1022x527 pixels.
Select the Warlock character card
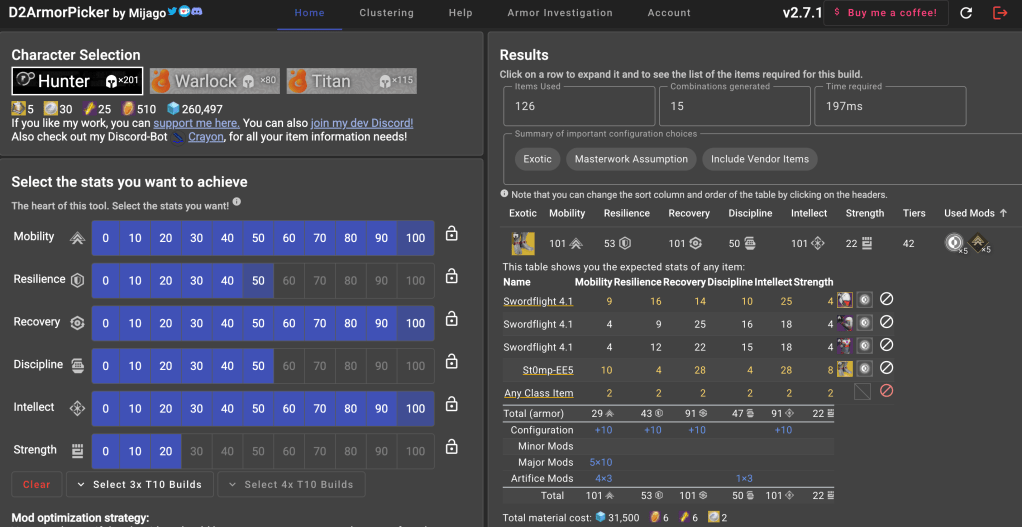click(x=214, y=81)
